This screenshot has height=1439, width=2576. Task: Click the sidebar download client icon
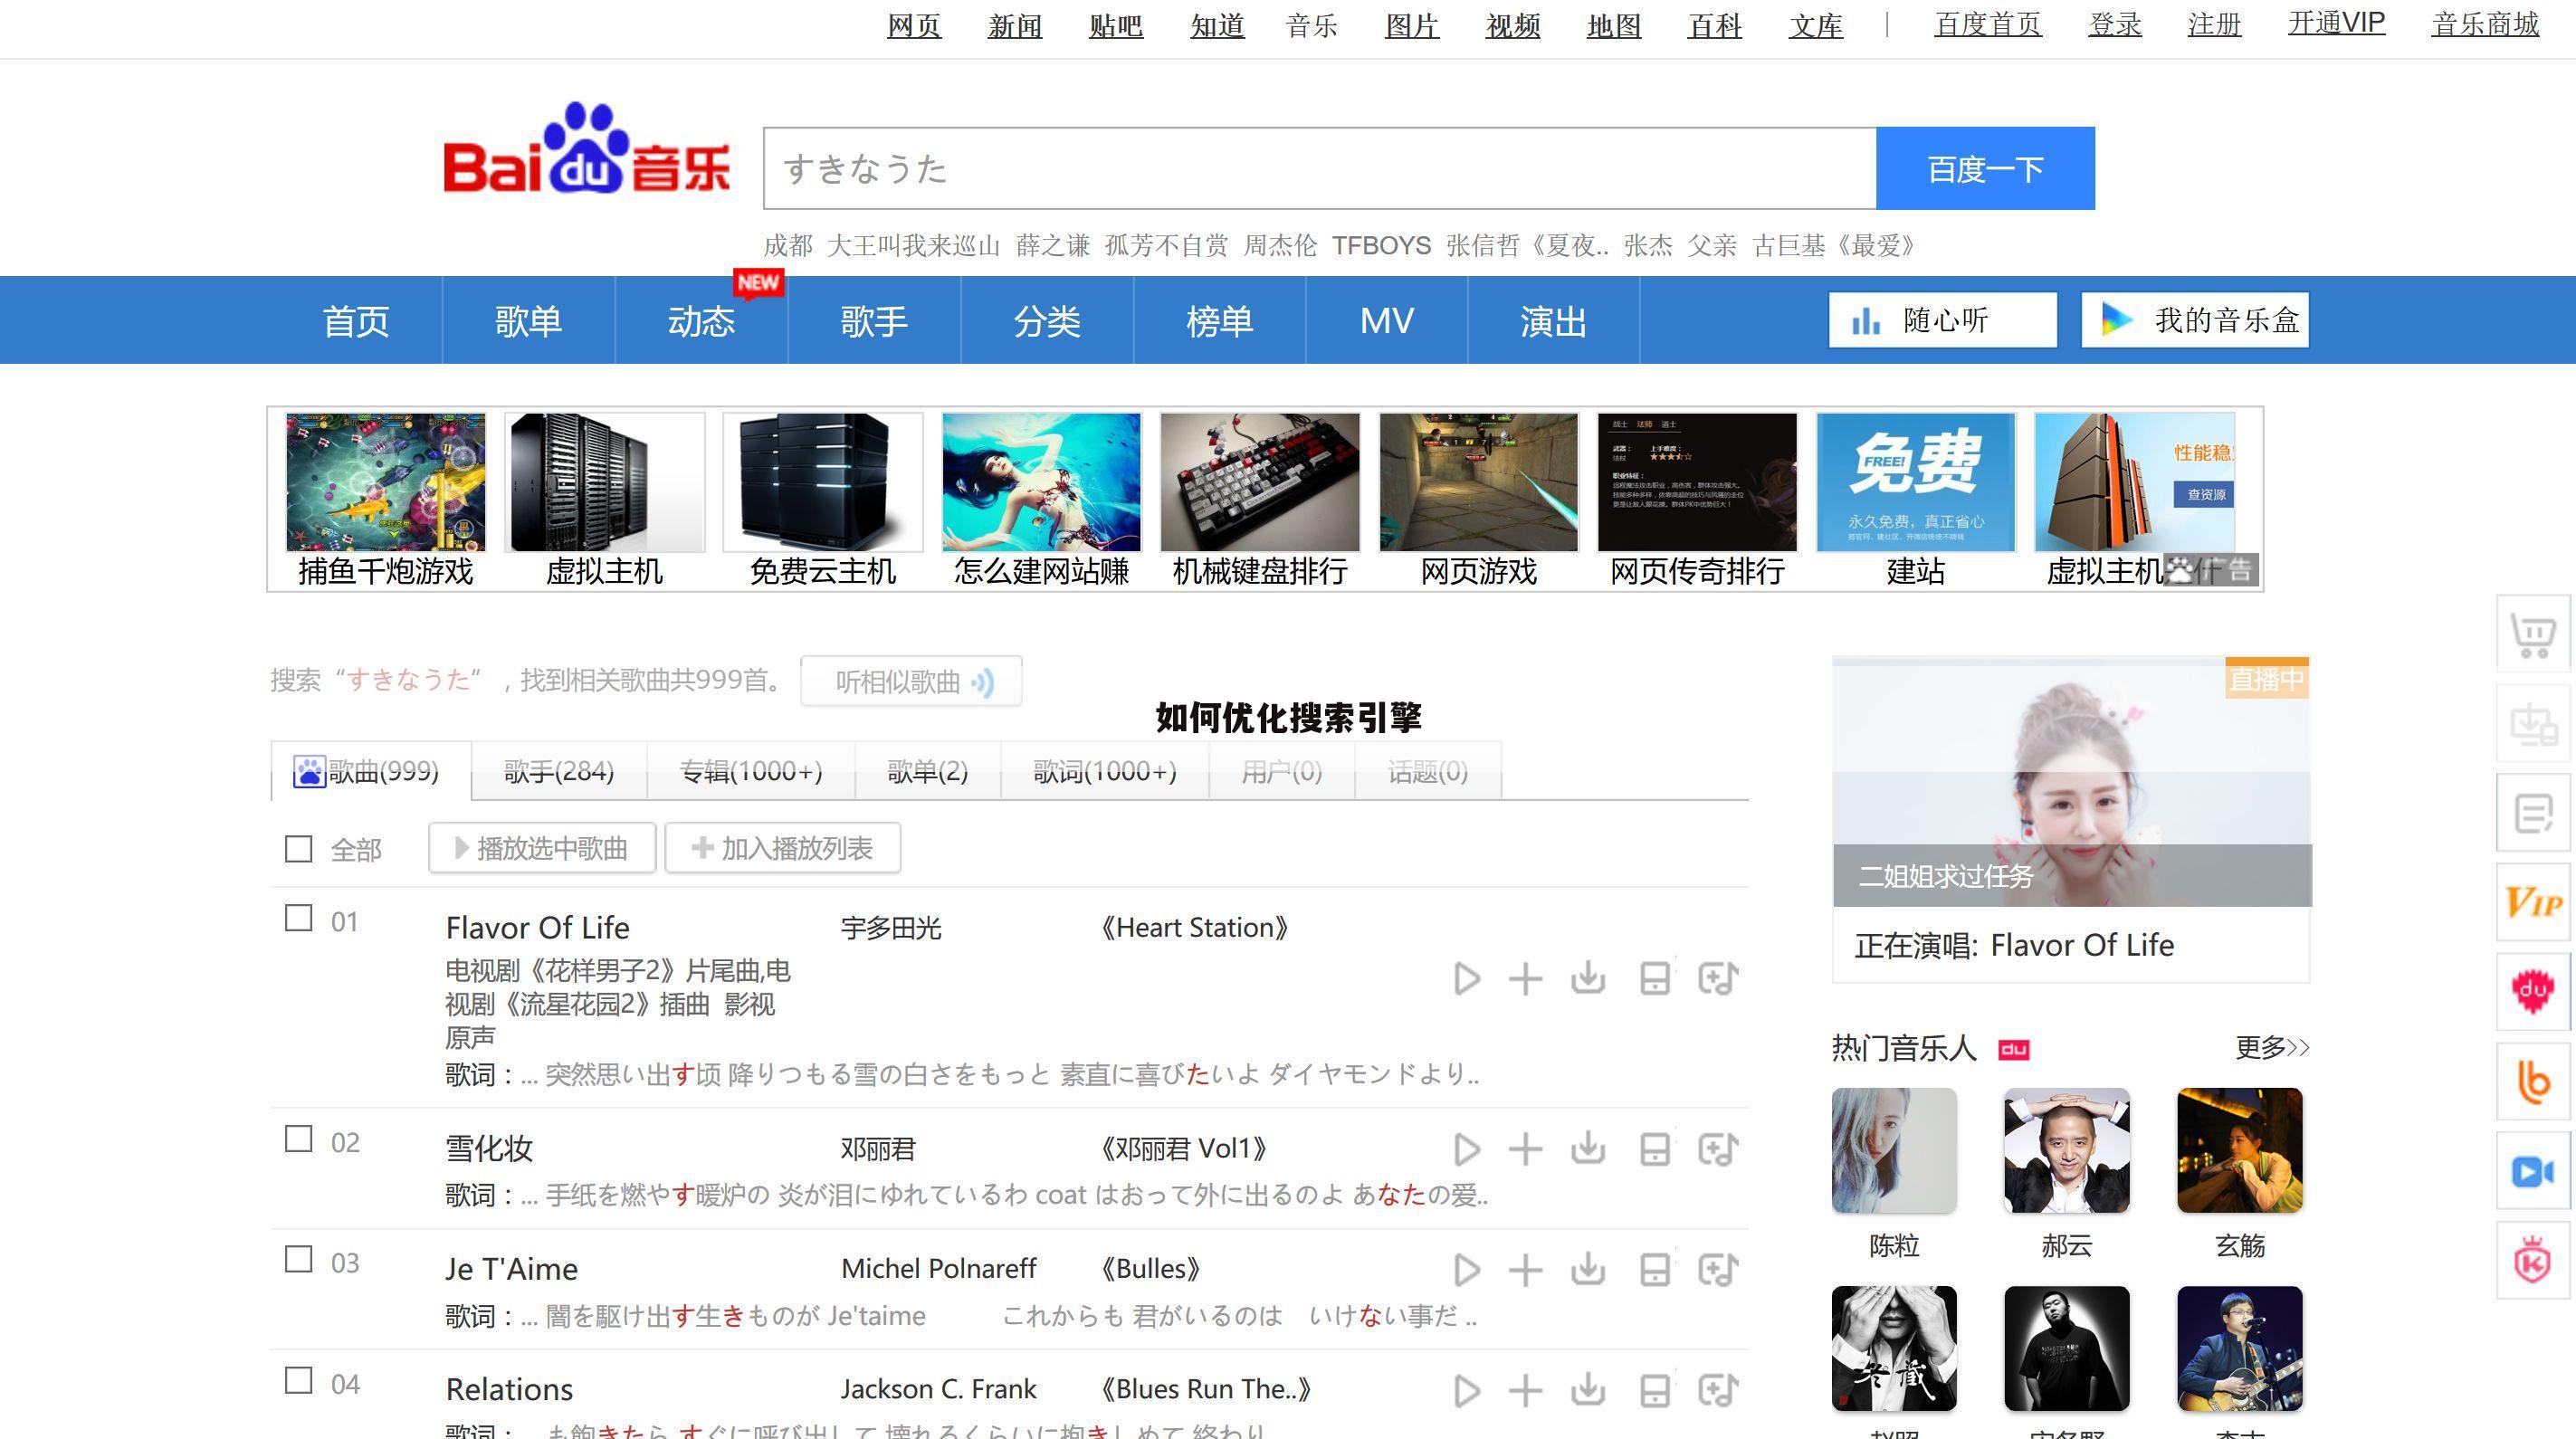coord(2533,724)
